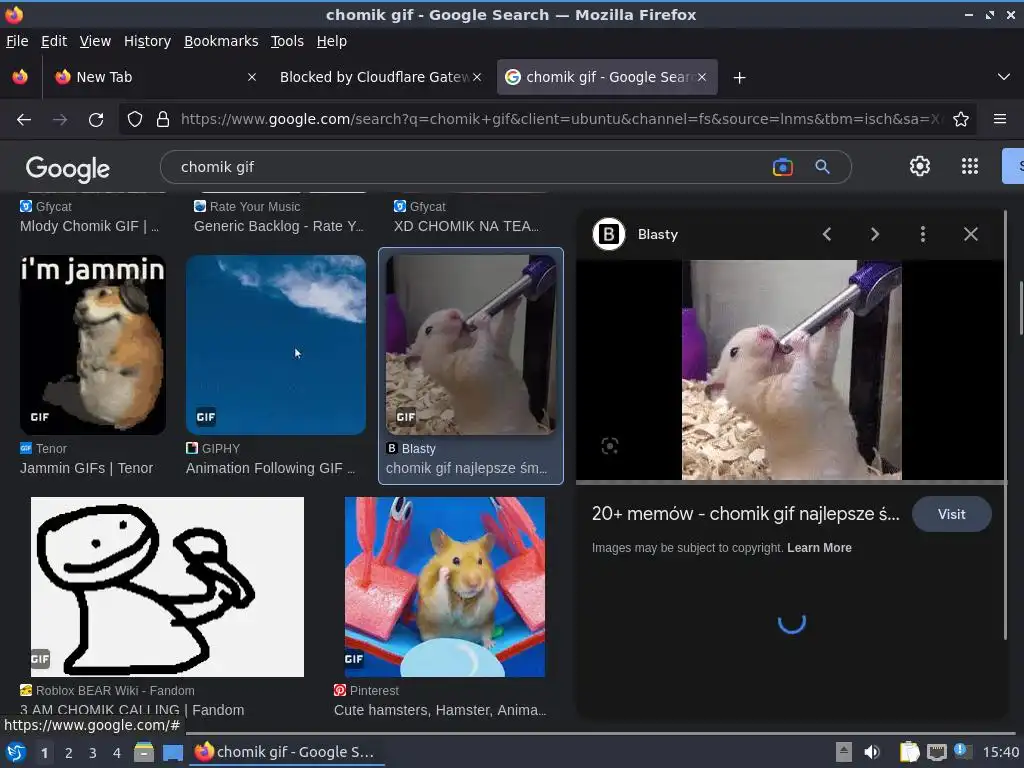Close the chomik gif search tab

pos(702,77)
